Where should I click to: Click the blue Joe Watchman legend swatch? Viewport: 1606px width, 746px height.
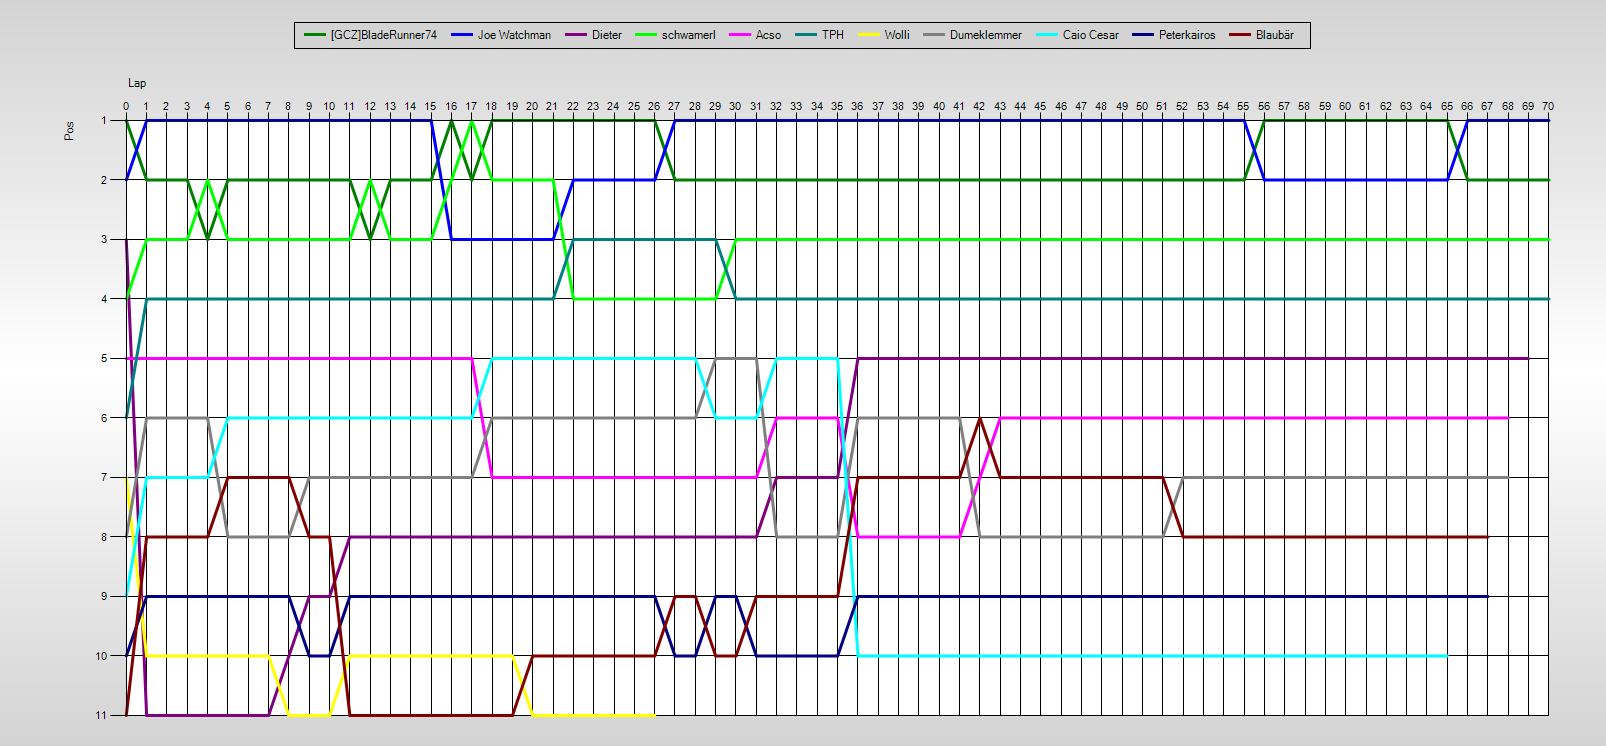click(462, 35)
